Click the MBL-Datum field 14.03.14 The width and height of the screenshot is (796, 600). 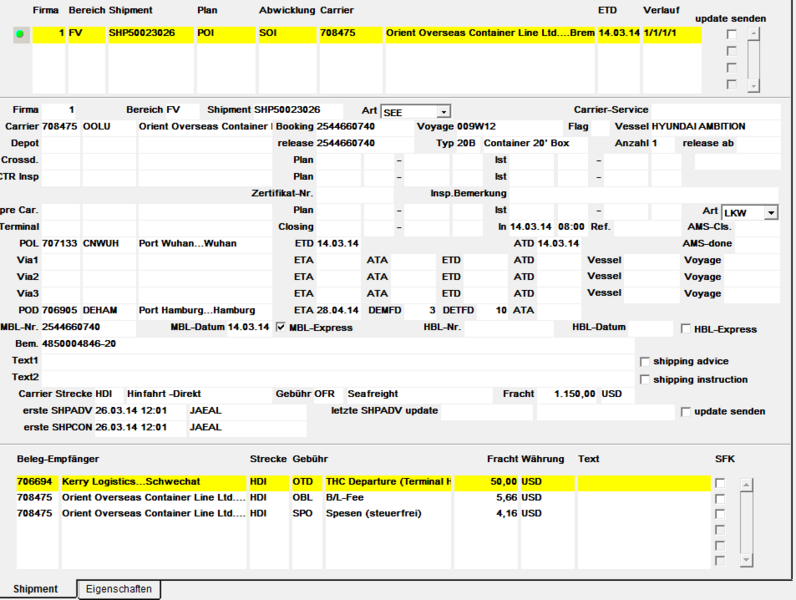point(248,327)
